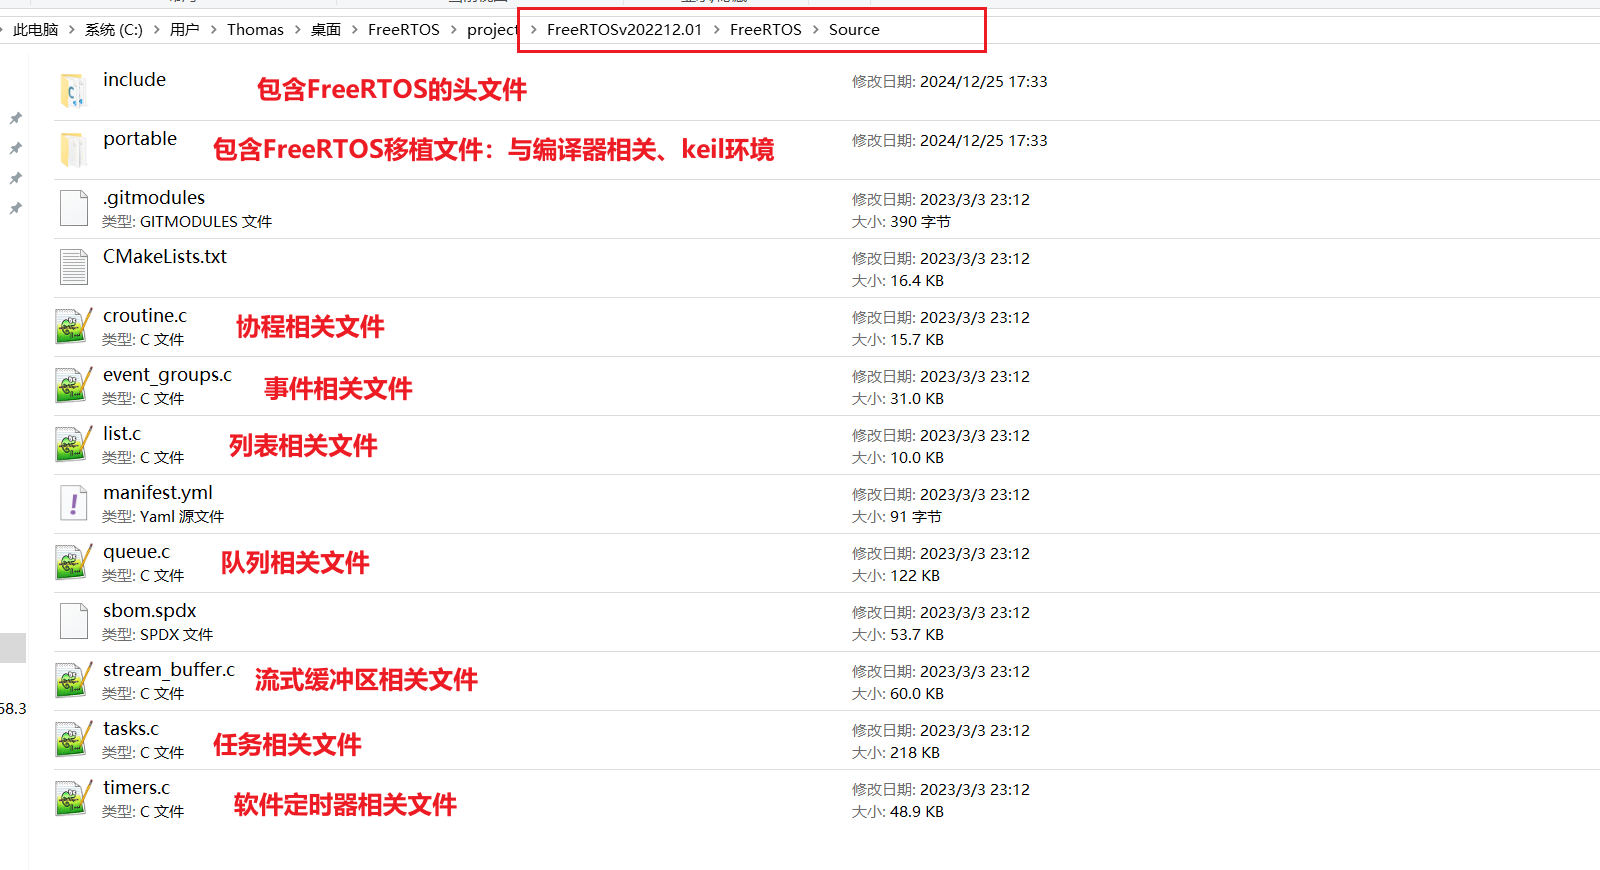The height and width of the screenshot is (870, 1600).
Task: Select the tasks.c file icon
Action: (x=73, y=739)
